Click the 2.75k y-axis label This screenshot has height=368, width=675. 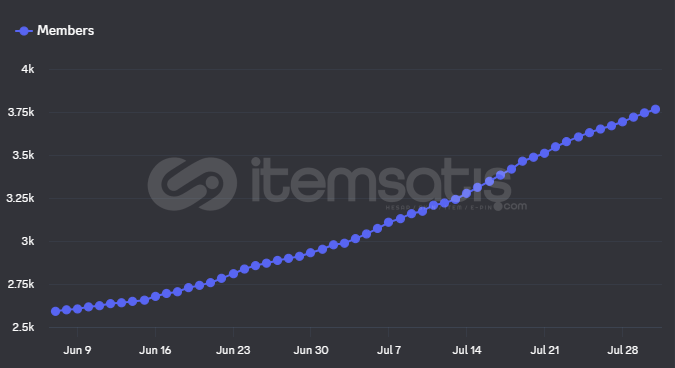(x=21, y=284)
